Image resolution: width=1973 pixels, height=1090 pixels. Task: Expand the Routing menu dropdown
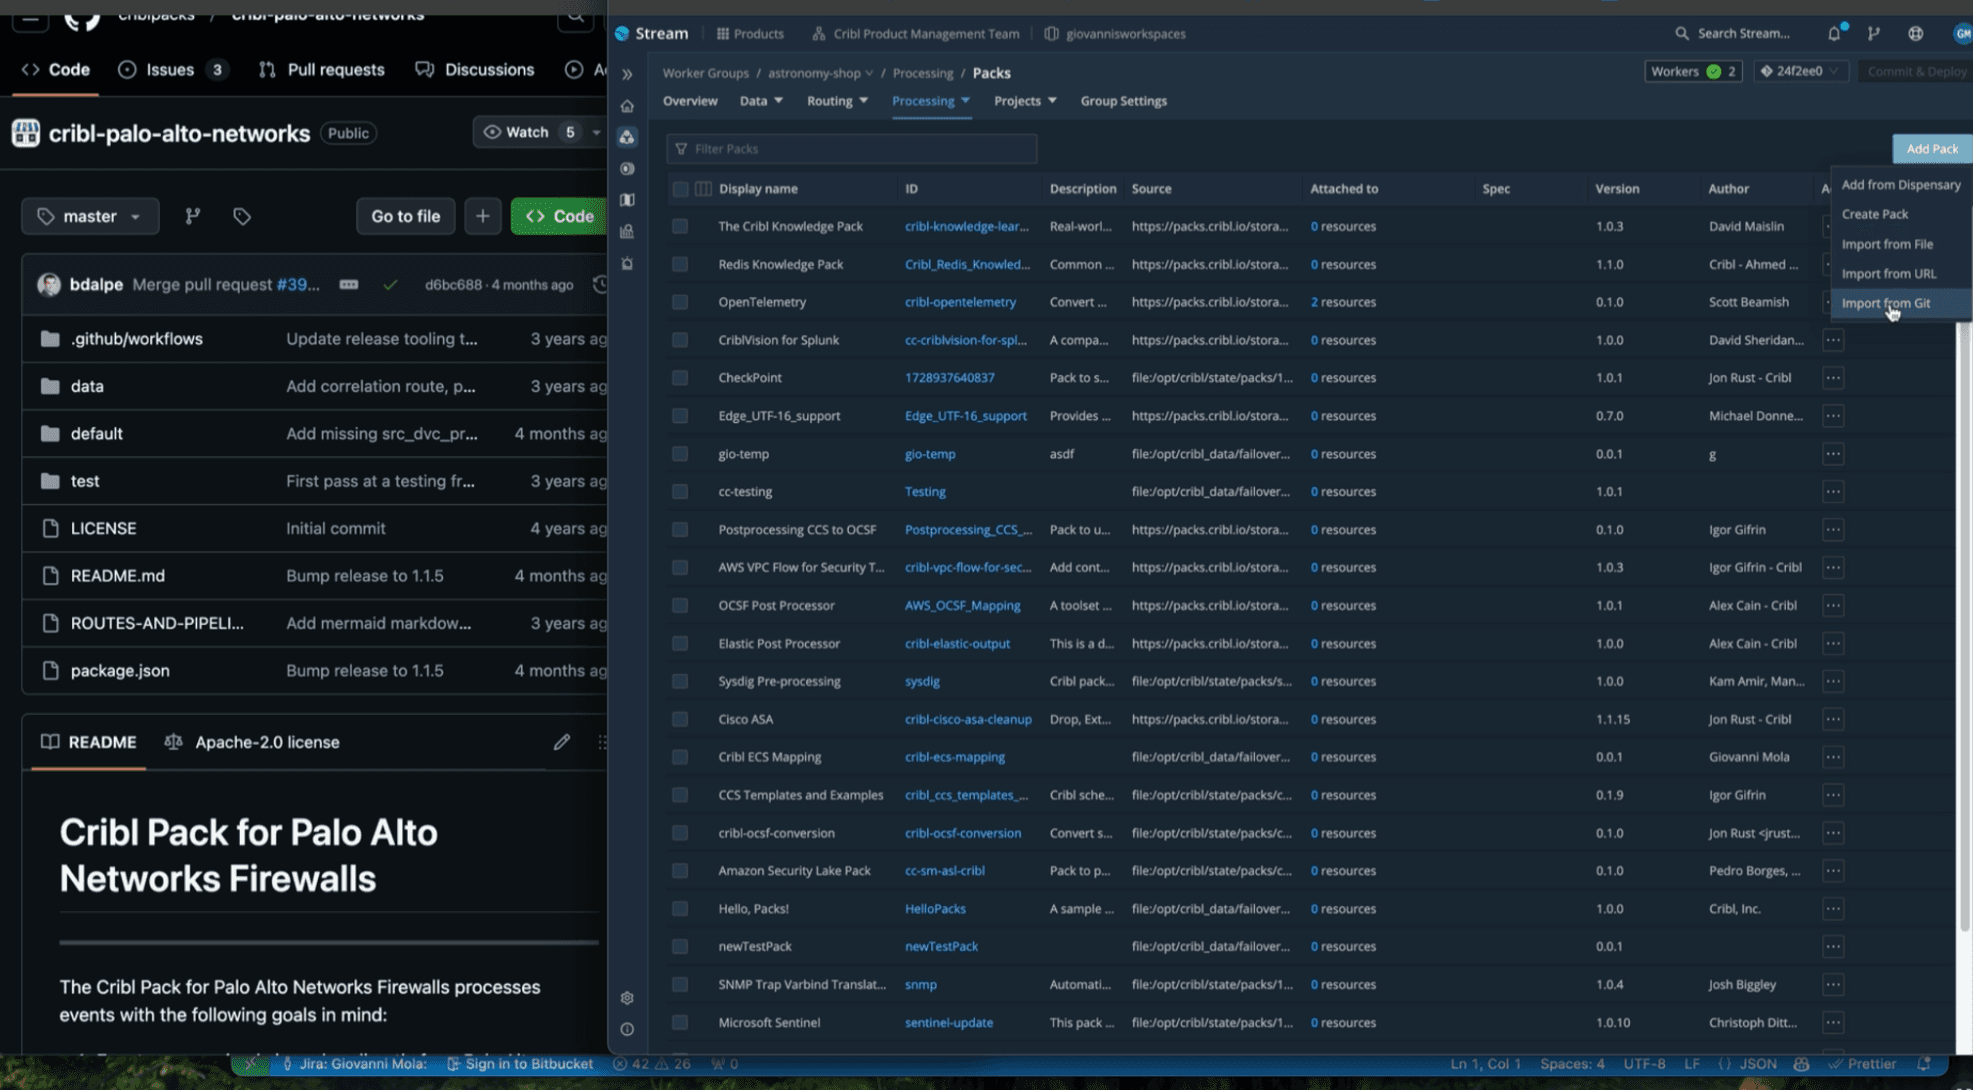[x=837, y=101]
